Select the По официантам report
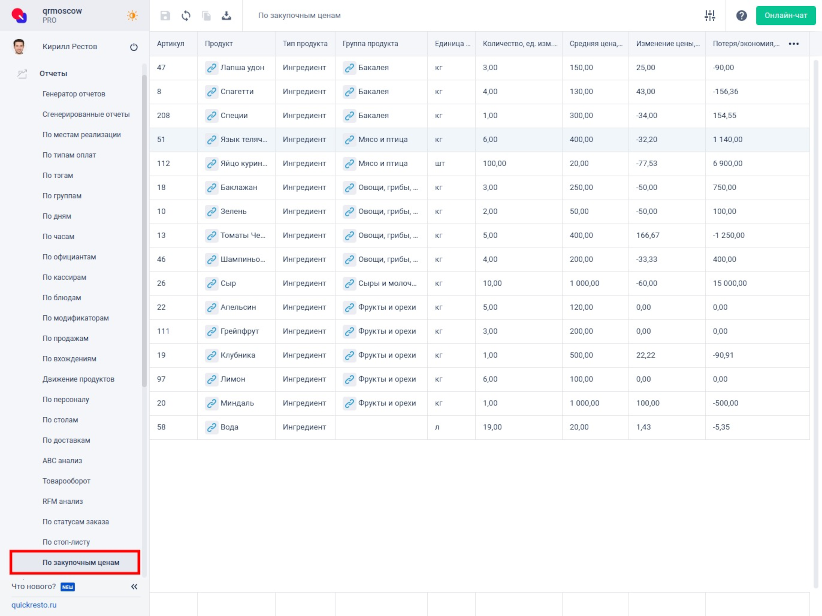Image resolution: width=822 pixels, height=616 pixels. [69, 256]
